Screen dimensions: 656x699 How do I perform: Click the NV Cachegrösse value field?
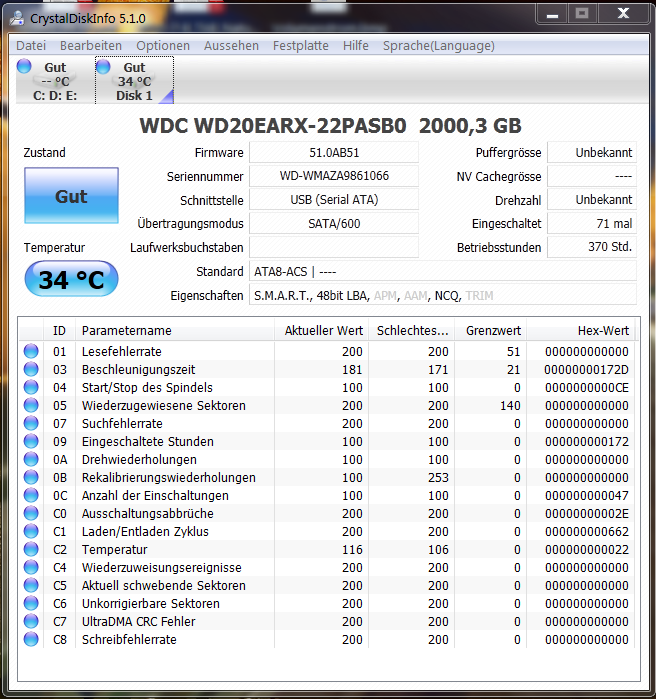coord(592,176)
